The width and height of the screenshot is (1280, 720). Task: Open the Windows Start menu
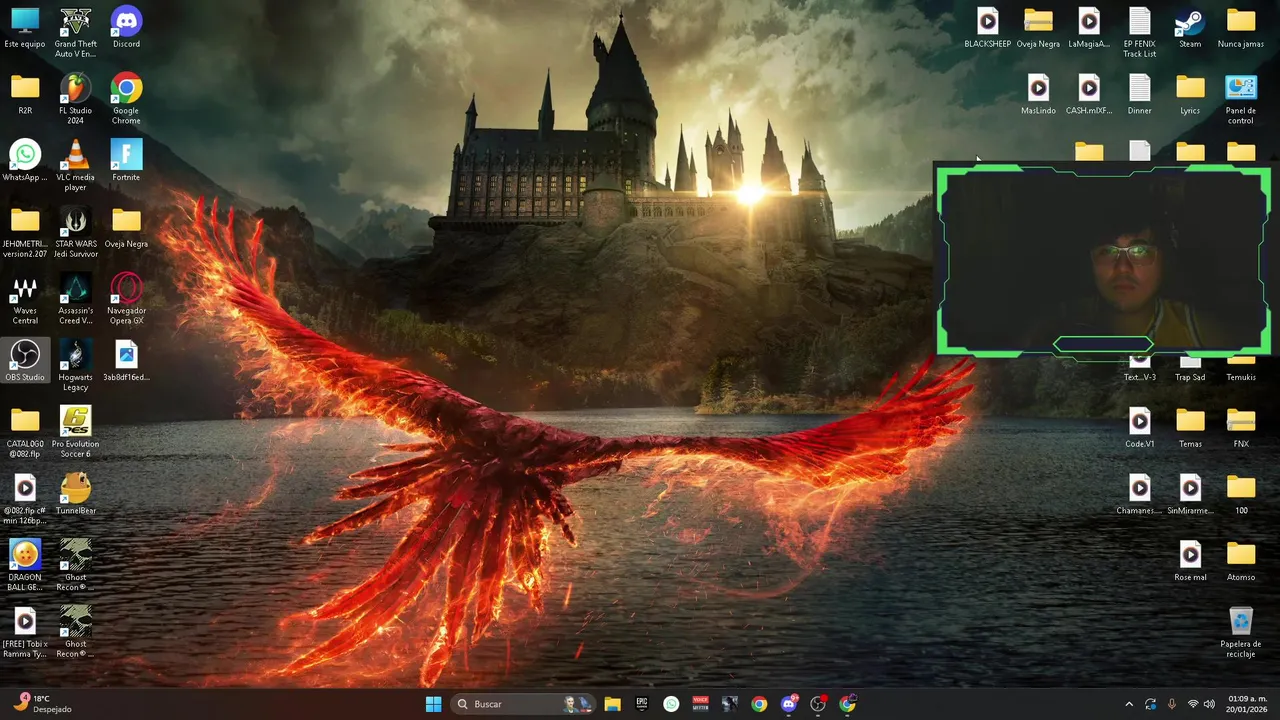[x=433, y=704]
